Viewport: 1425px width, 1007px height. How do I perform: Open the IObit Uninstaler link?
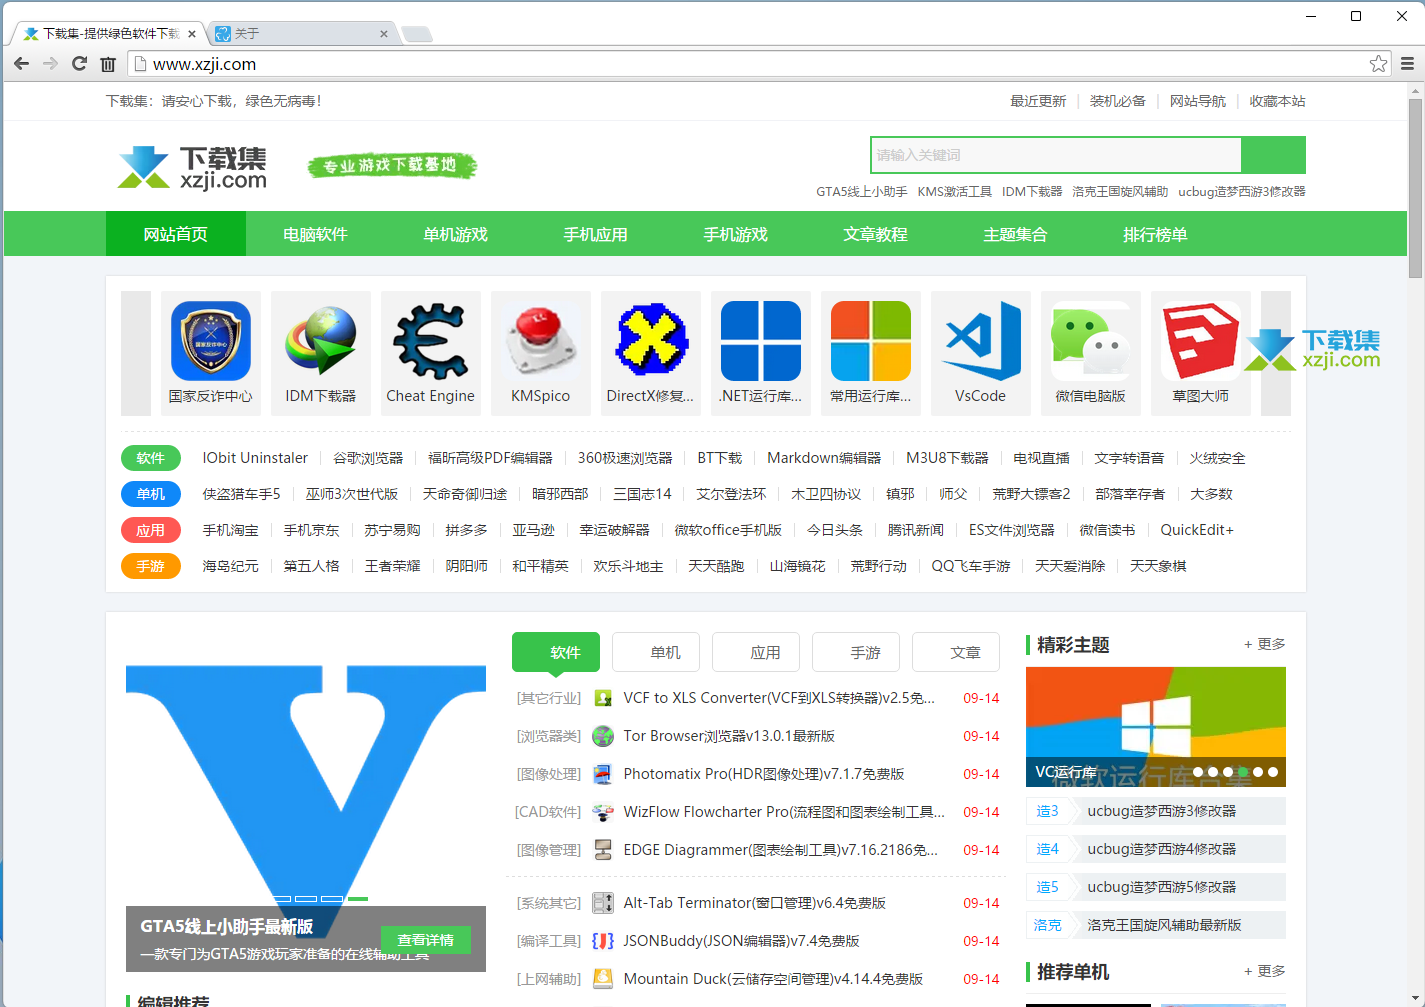(255, 458)
